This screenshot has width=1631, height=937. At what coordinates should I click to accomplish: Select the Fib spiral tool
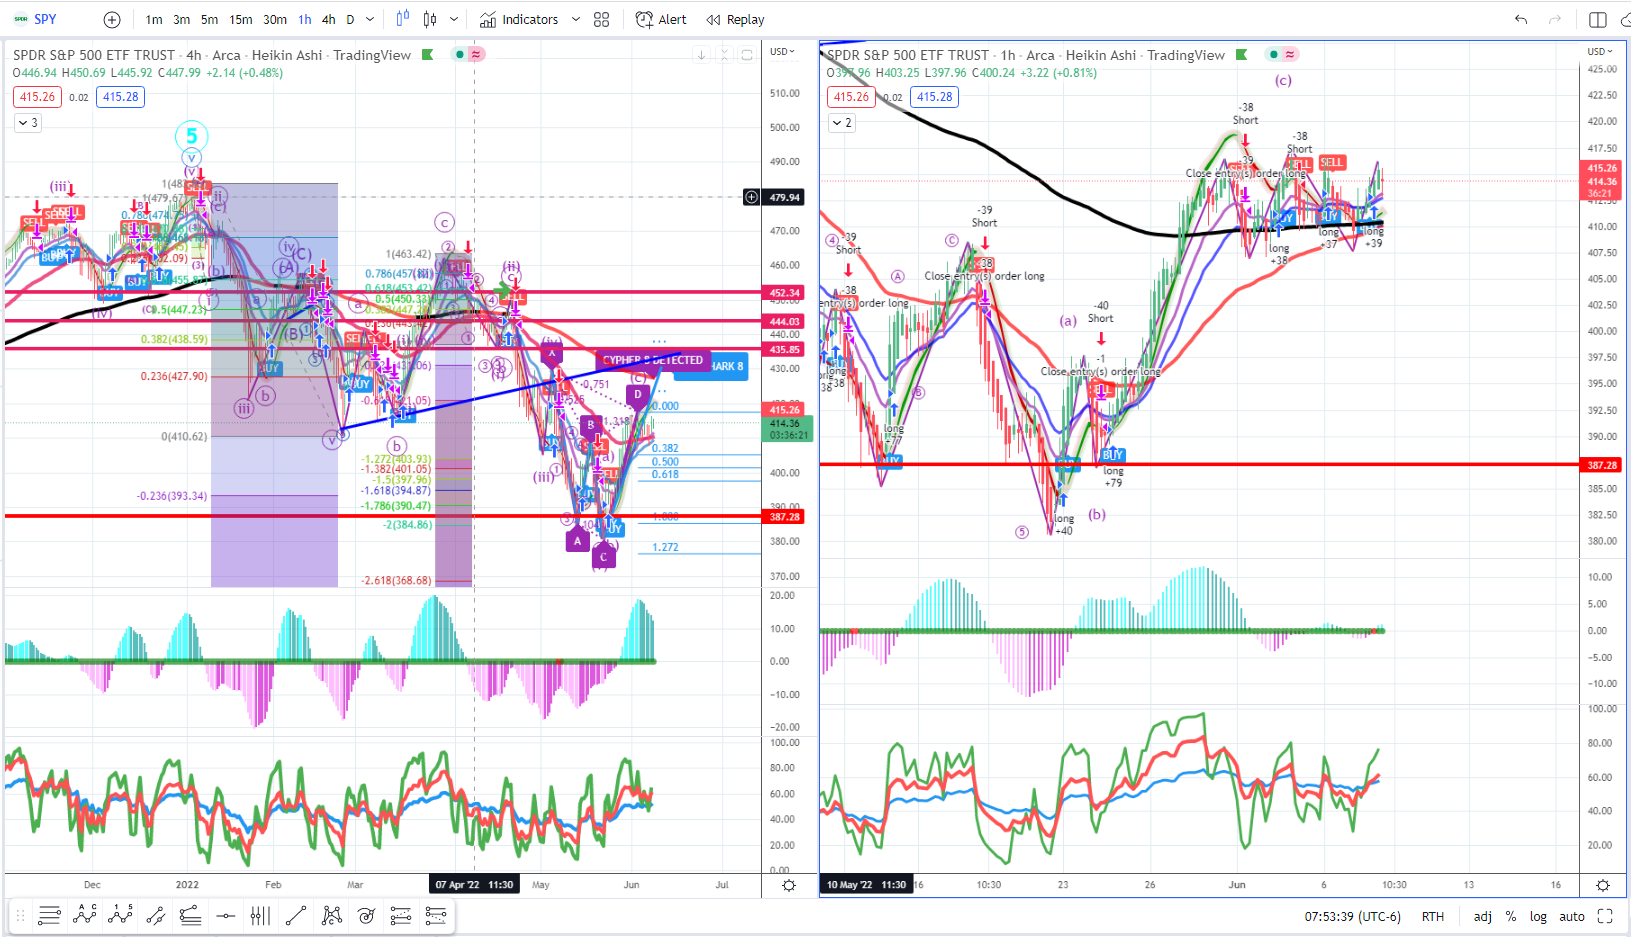[366, 915]
